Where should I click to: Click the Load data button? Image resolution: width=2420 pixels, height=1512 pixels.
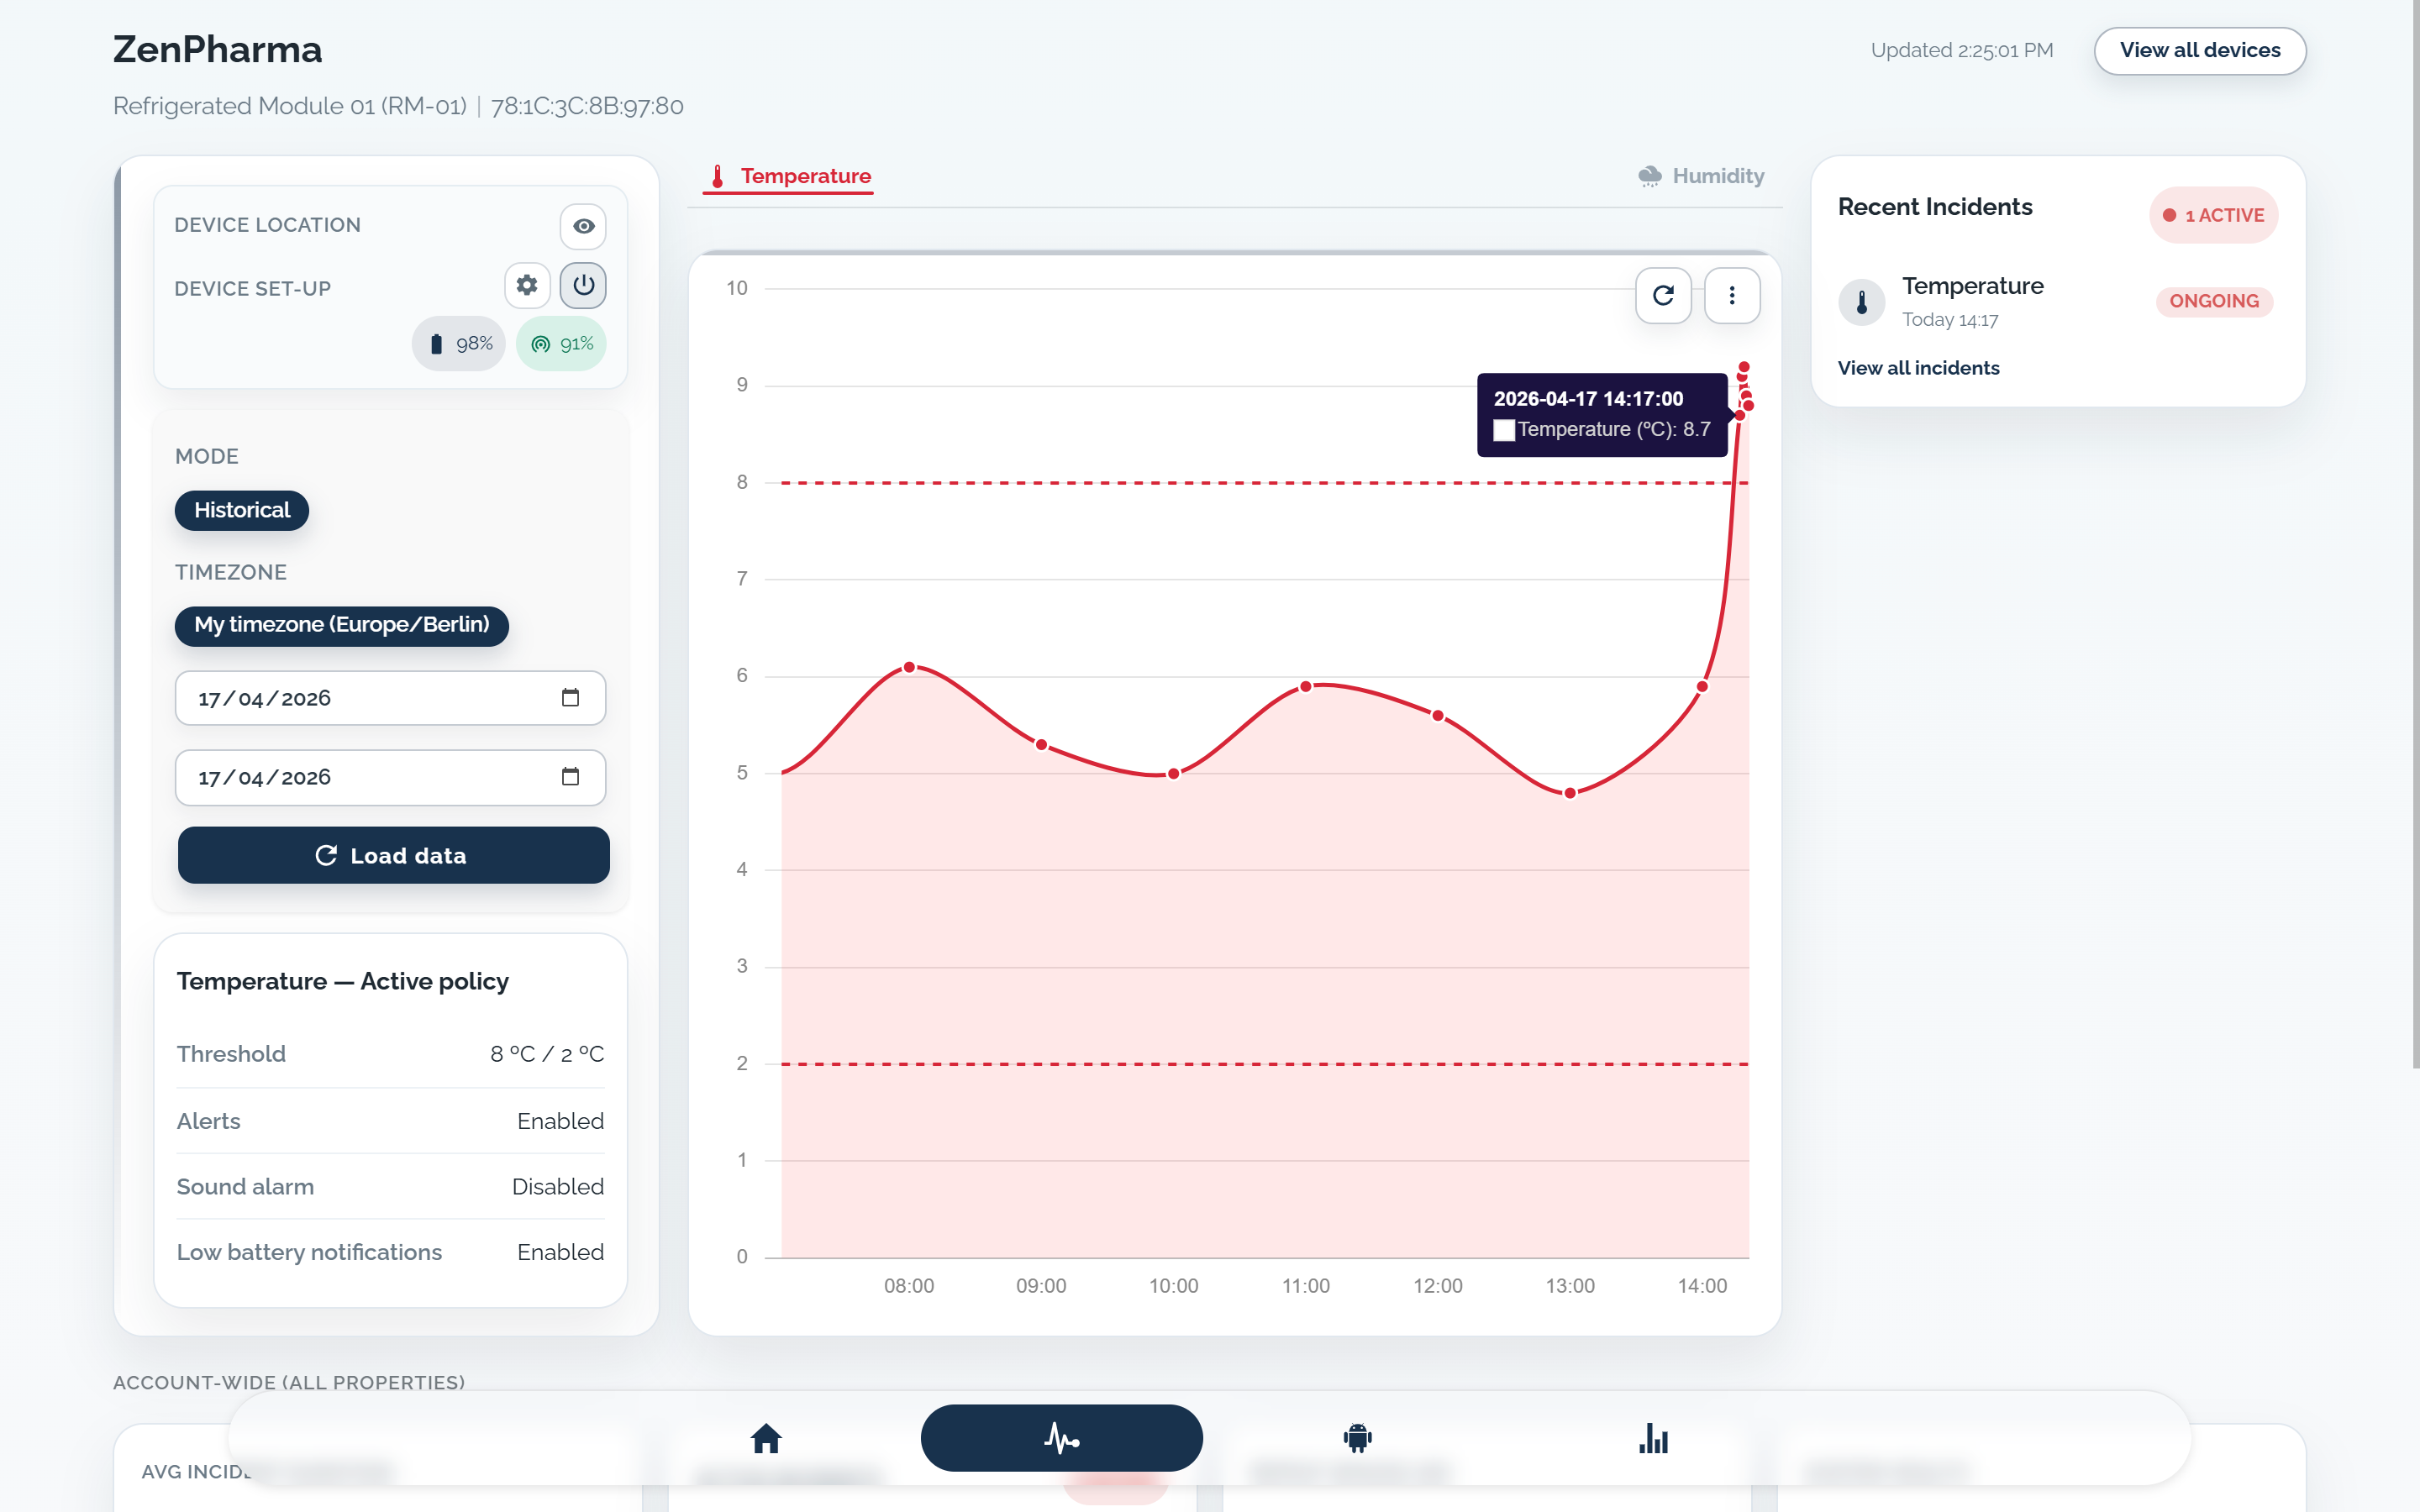click(393, 855)
